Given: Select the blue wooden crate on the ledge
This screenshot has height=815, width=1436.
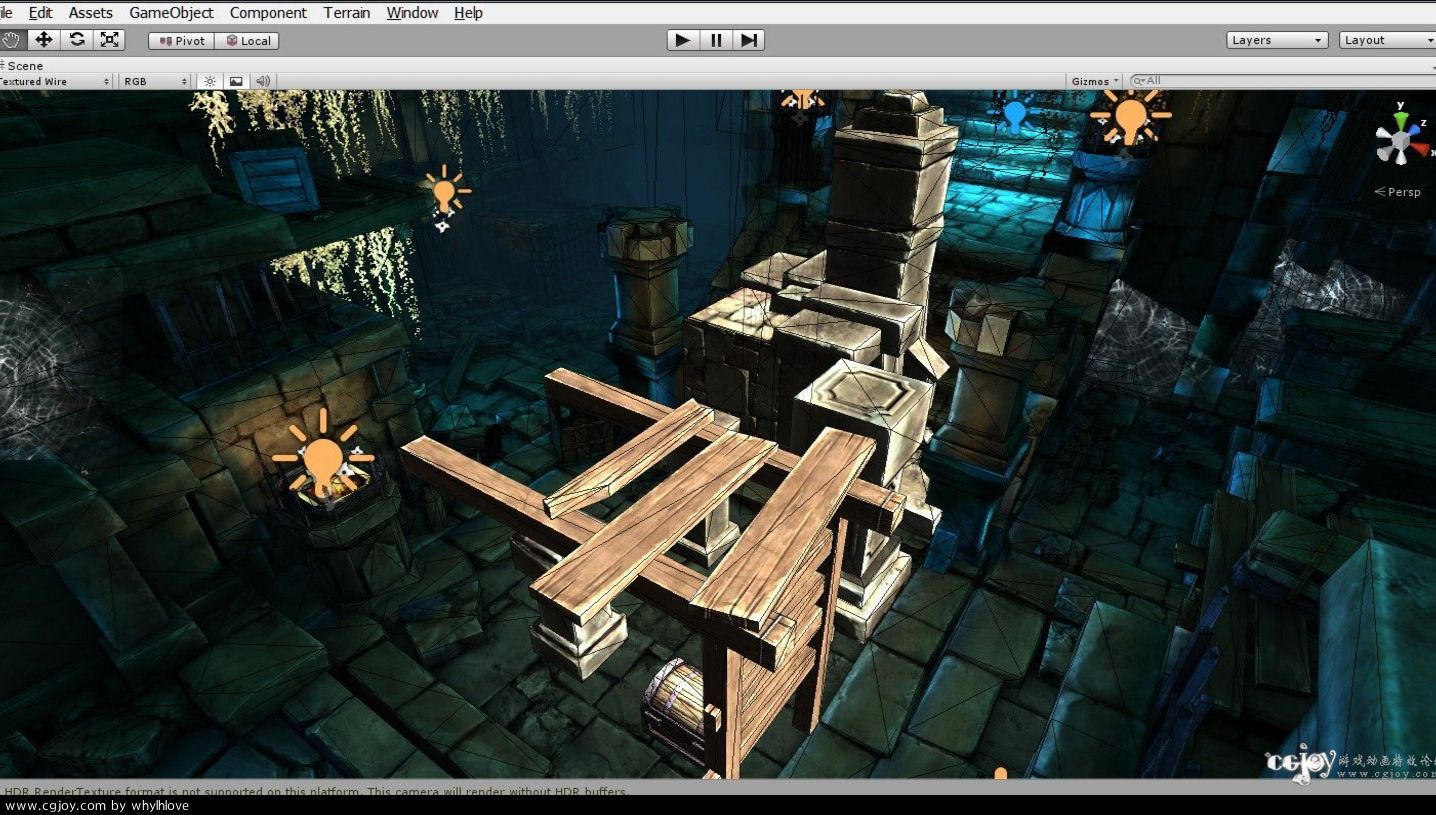Looking at the screenshot, I should (274, 179).
